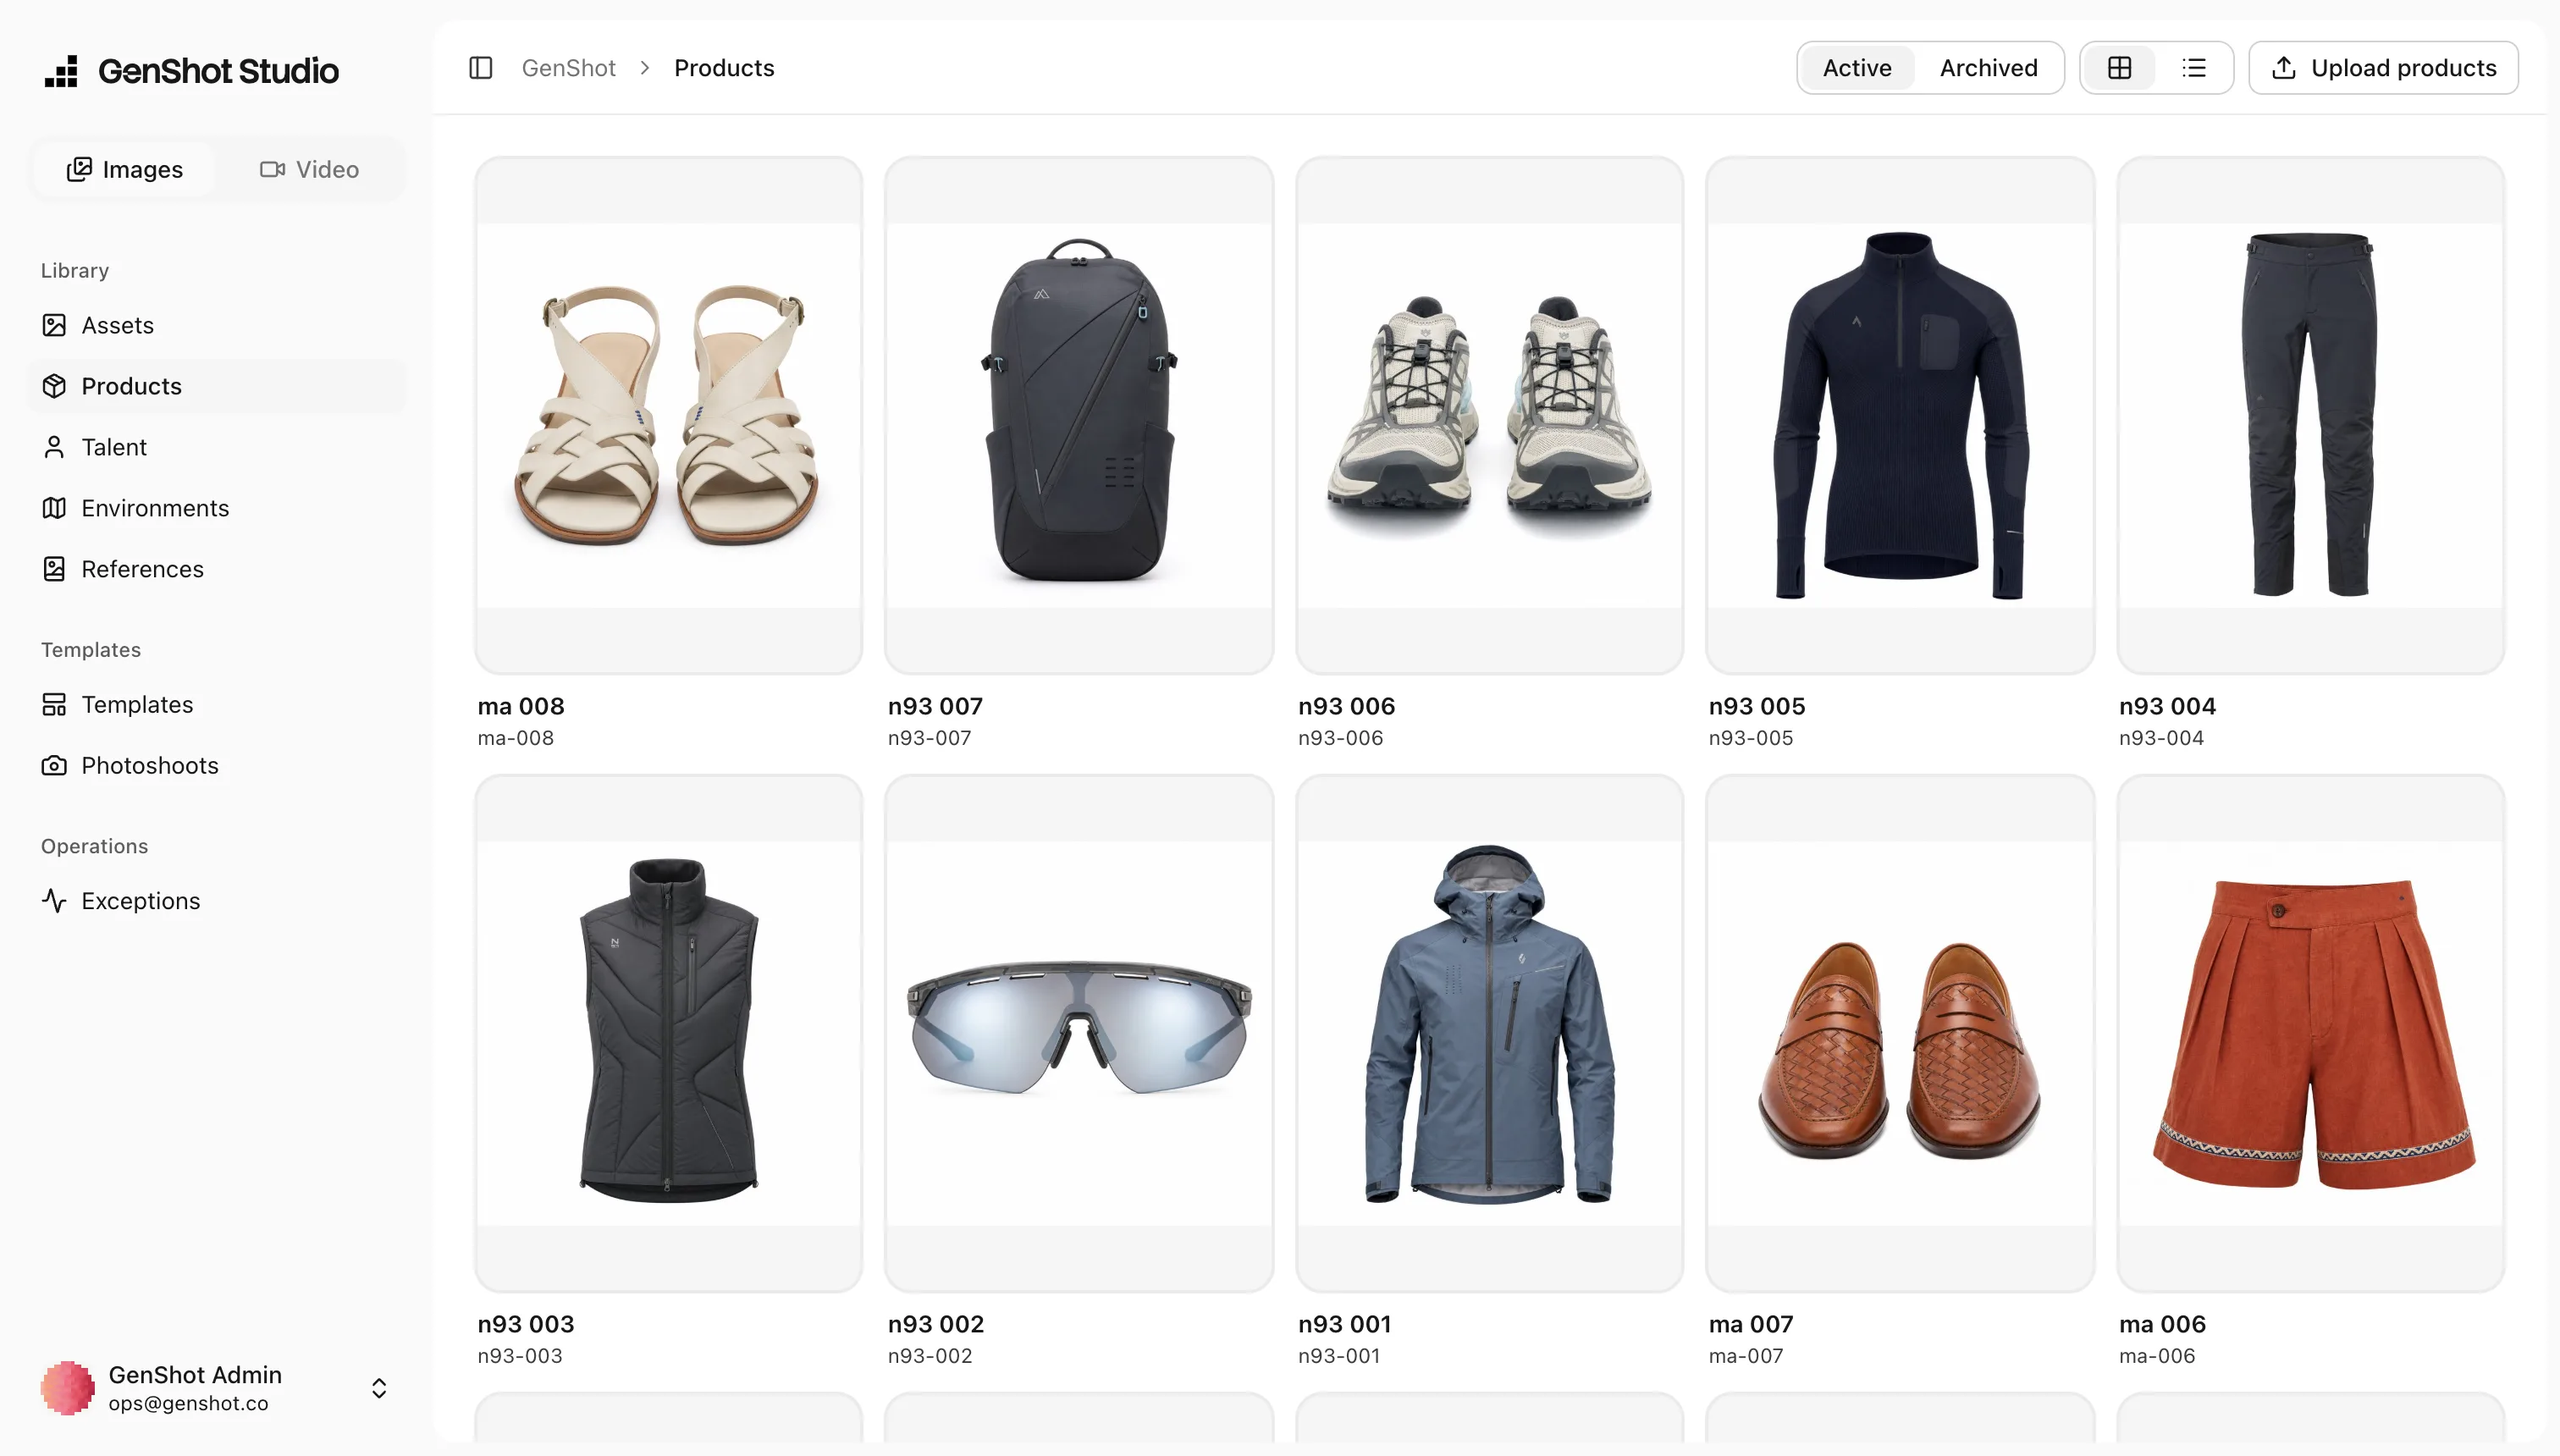The image size is (2560, 1456).
Task: Click the Products breadcrumb
Action: pos(724,68)
